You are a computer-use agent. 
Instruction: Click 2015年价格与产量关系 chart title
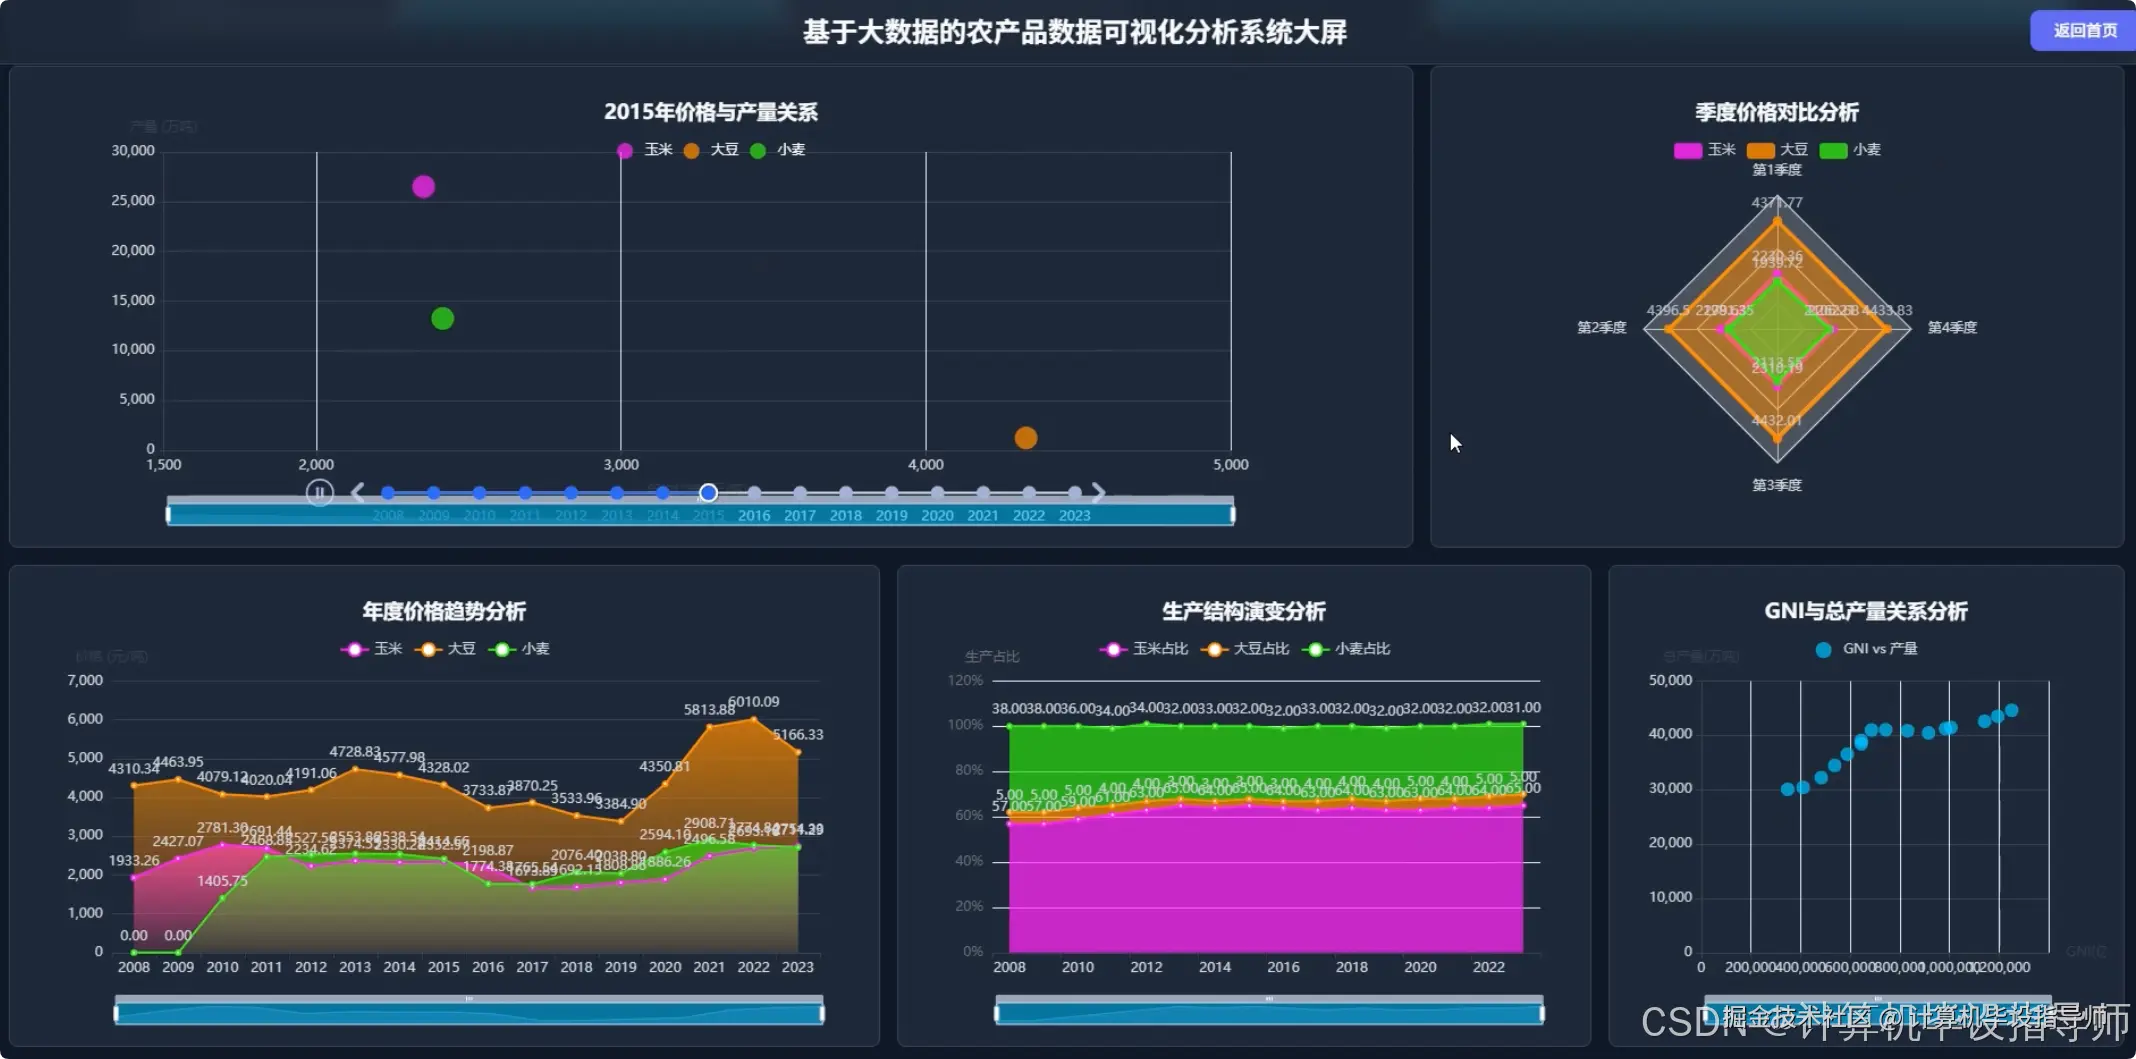click(x=711, y=112)
